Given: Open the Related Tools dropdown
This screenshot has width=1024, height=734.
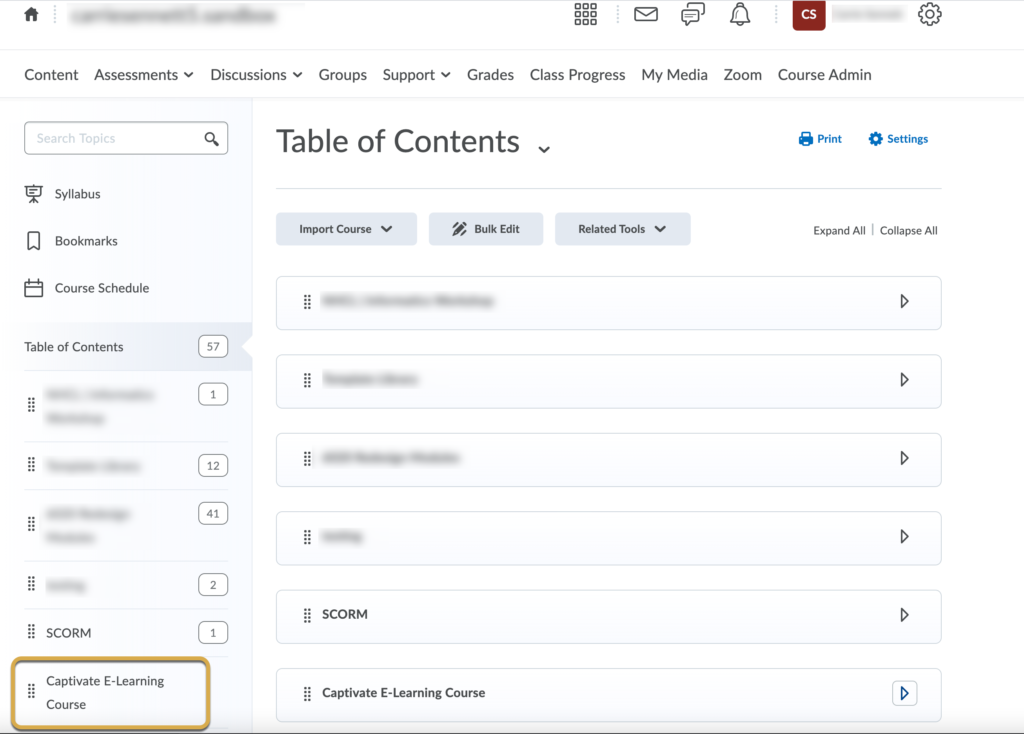Looking at the screenshot, I should click(x=622, y=229).
